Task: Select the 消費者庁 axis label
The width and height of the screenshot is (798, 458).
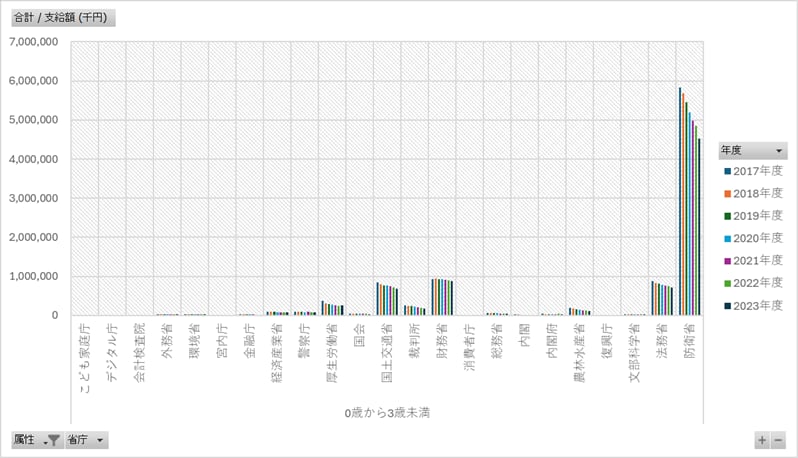Action: point(470,347)
